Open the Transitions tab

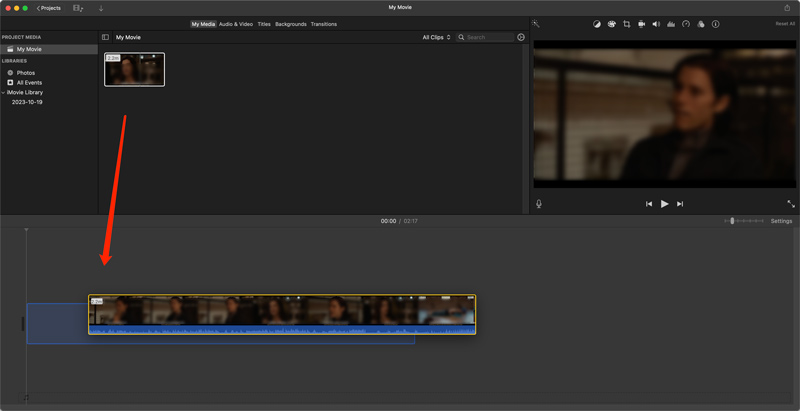(x=324, y=24)
